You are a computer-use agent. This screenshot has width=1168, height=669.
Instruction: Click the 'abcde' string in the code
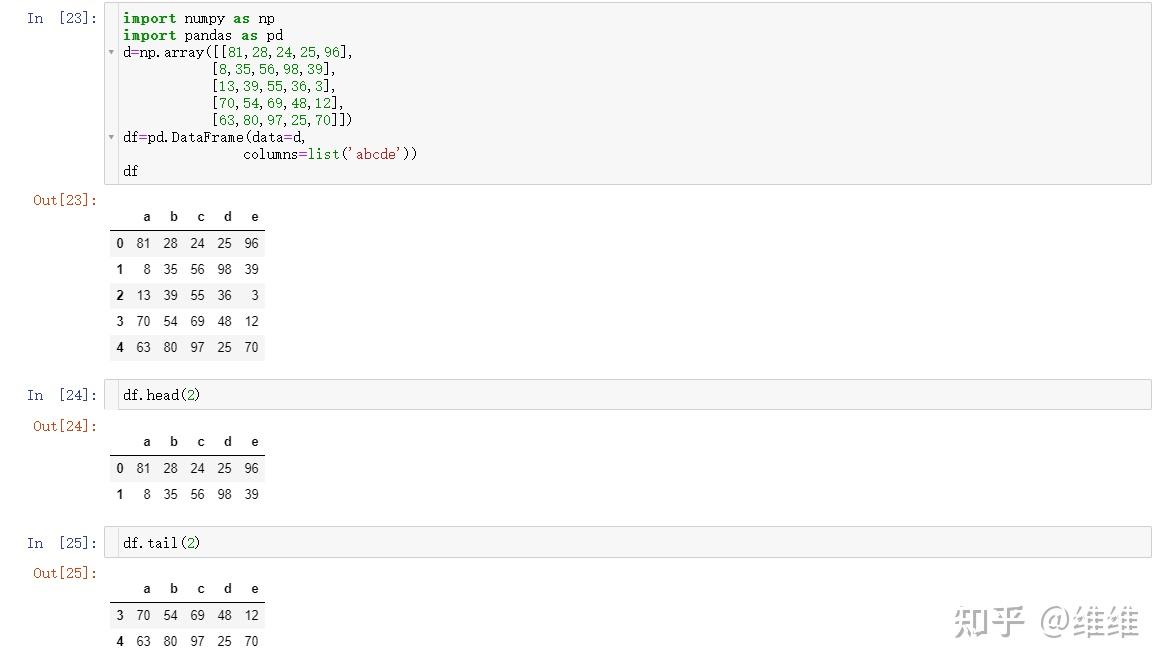[x=376, y=154]
